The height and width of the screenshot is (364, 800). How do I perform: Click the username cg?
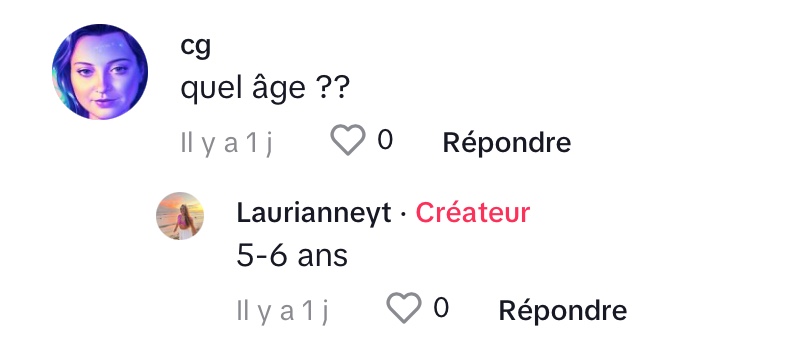tap(195, 47)
